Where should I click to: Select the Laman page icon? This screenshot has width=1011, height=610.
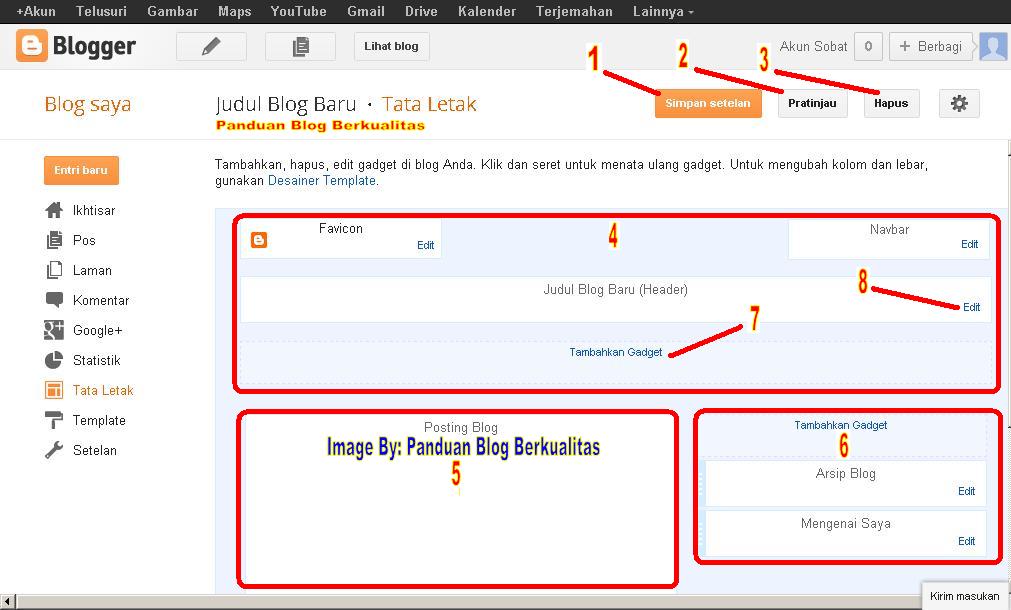click(x=53, y=270)
